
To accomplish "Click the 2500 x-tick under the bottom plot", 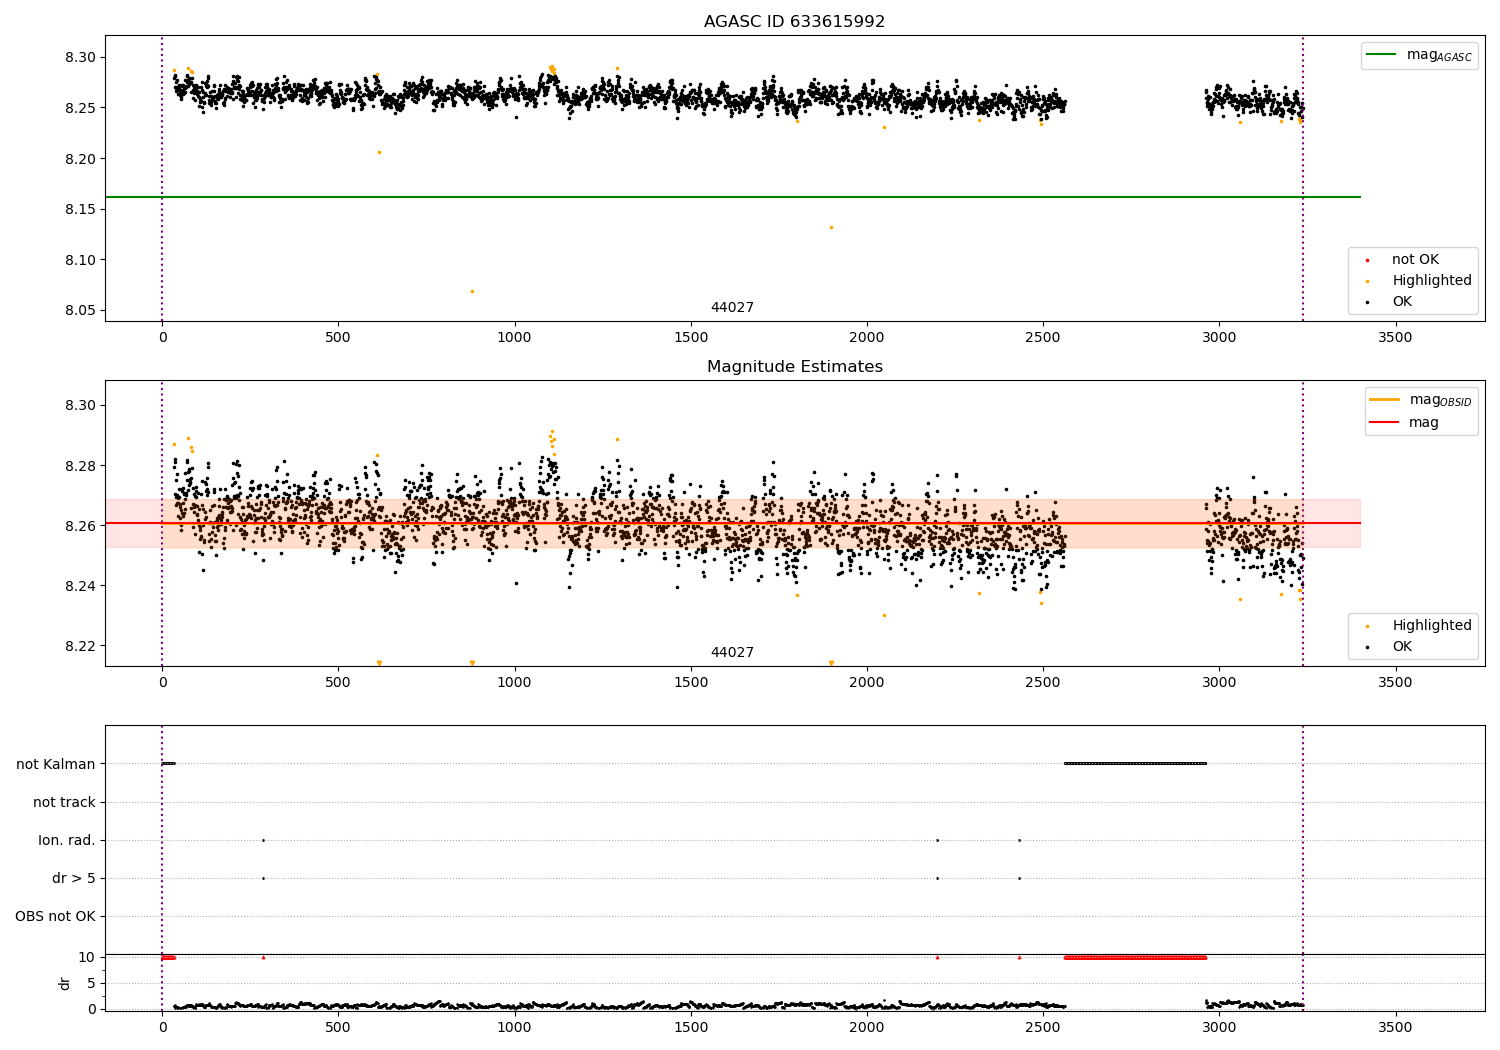I will click(x=1043, y=1027).
